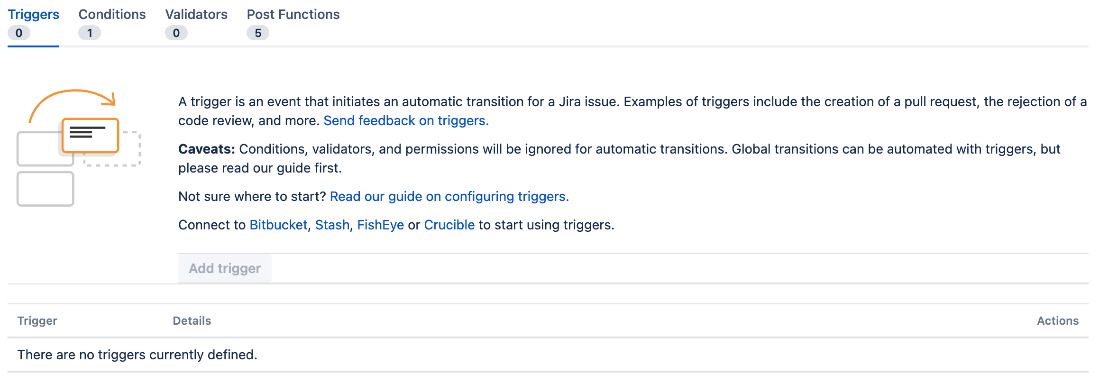Follow the Bitbucket link

278,226
